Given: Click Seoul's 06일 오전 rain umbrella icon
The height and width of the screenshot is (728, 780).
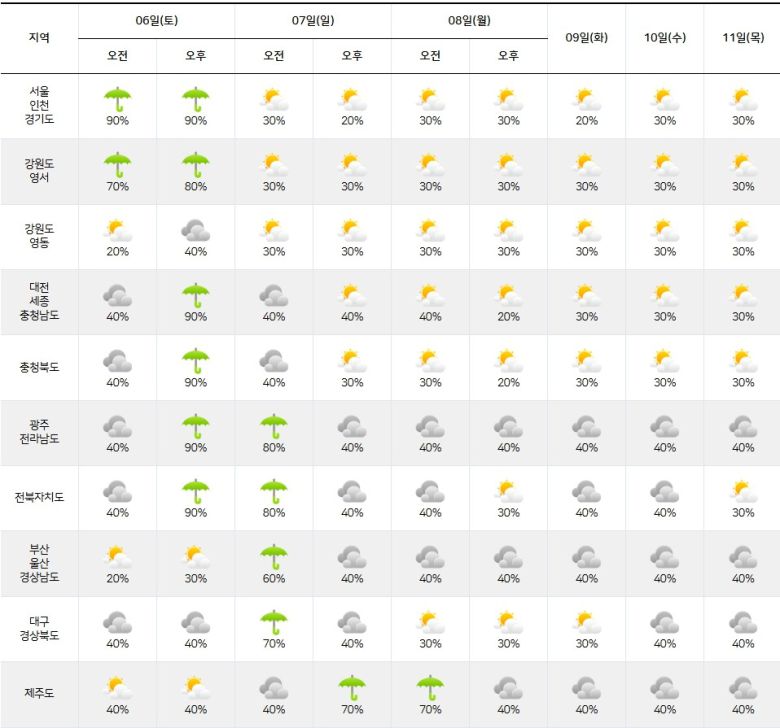Looking at the screenshot, I should [x=117, y=98].
